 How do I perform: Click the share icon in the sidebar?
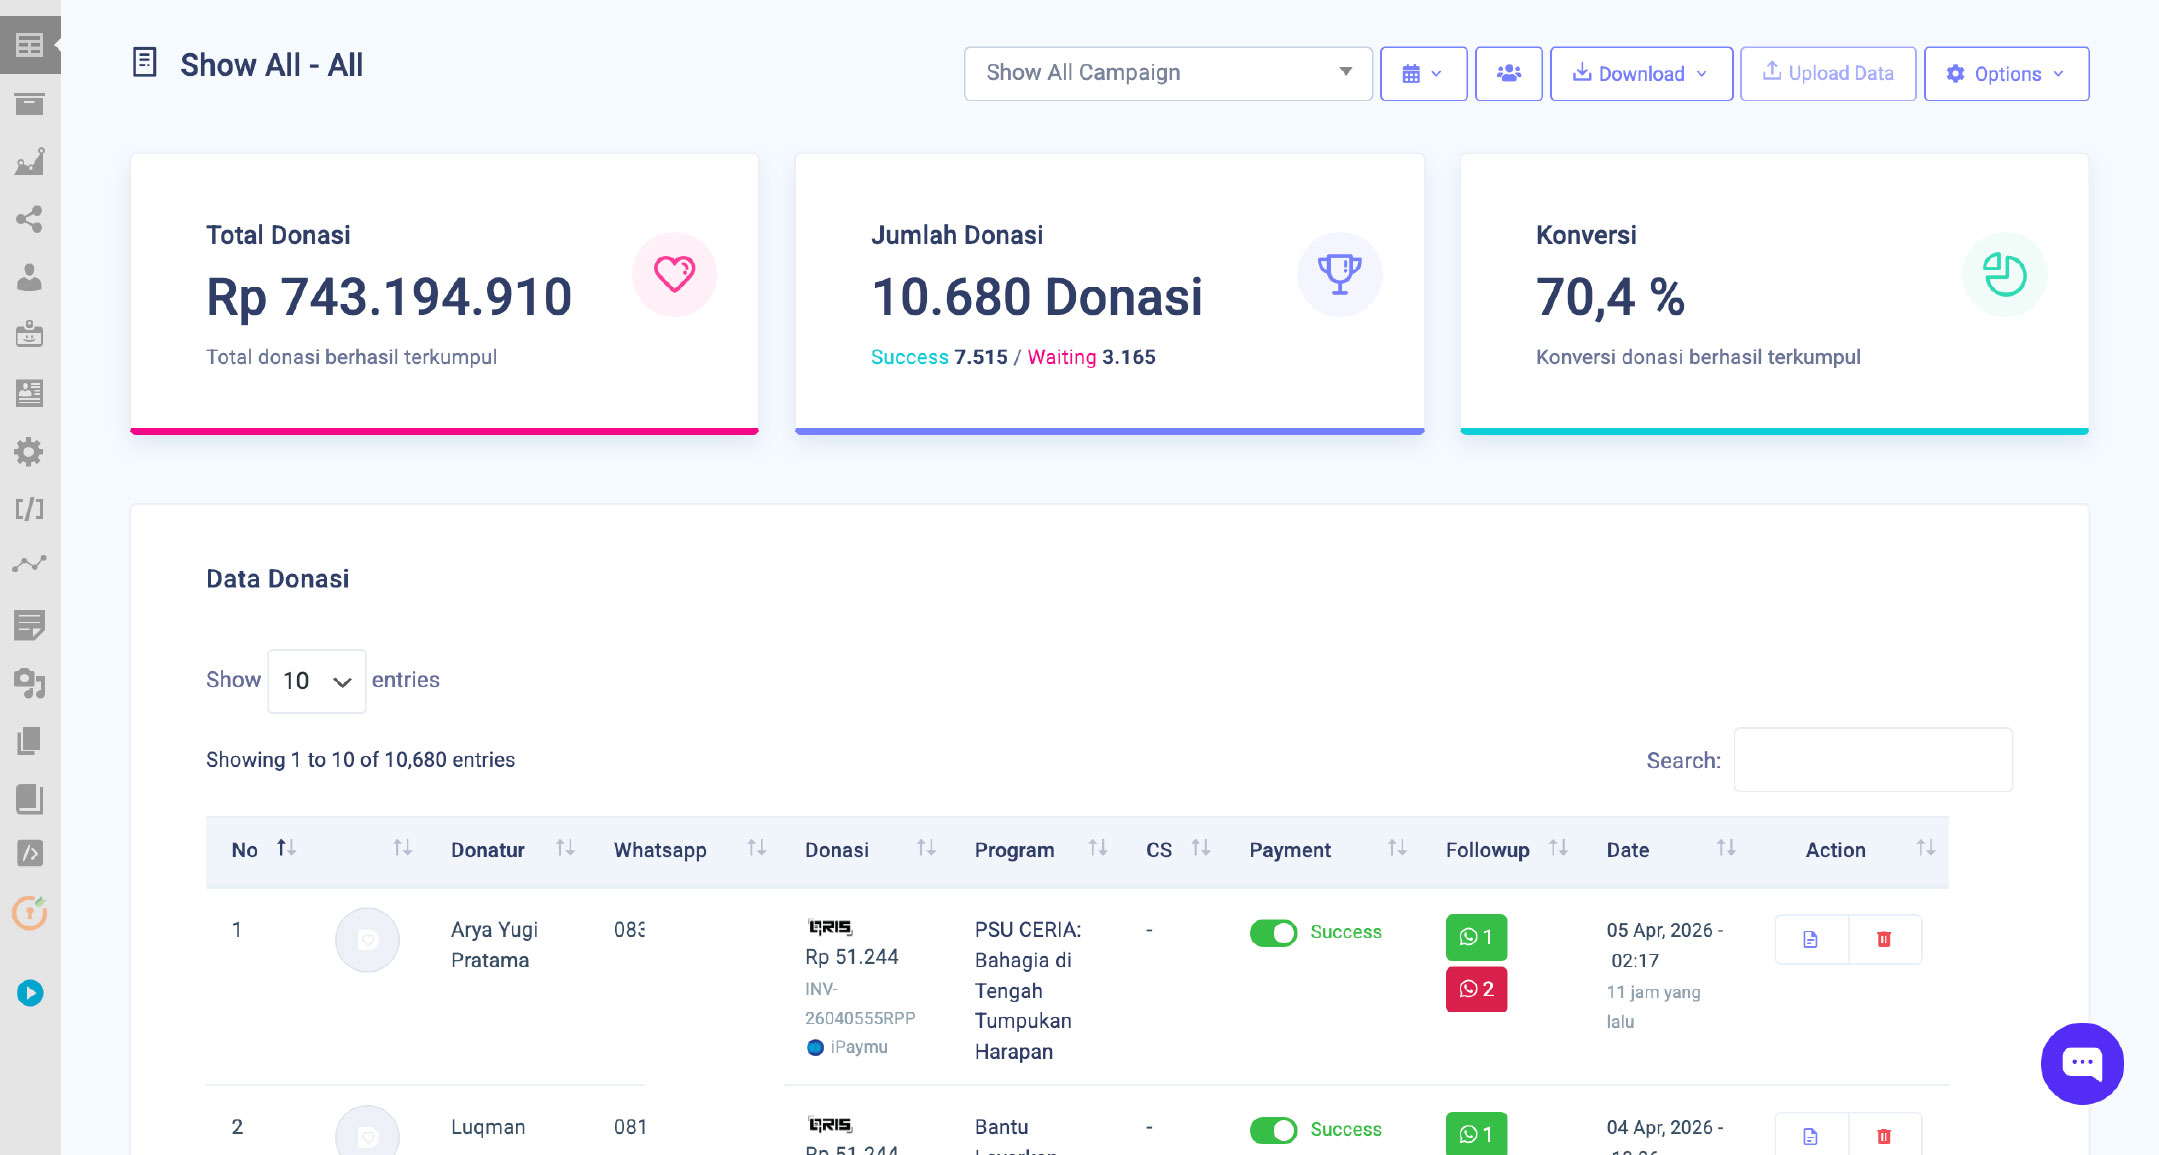[29, 219]
